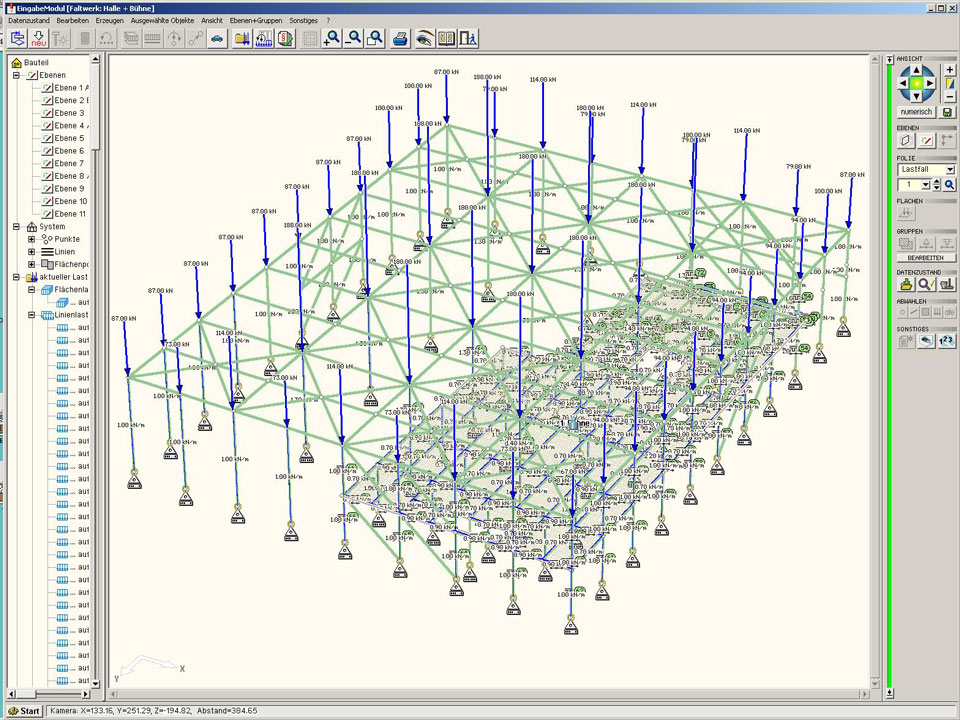960x720 pixels.
Task: Click the blue car icon in the toolbar
Action: pyautogui.click(x=216, y=39)
